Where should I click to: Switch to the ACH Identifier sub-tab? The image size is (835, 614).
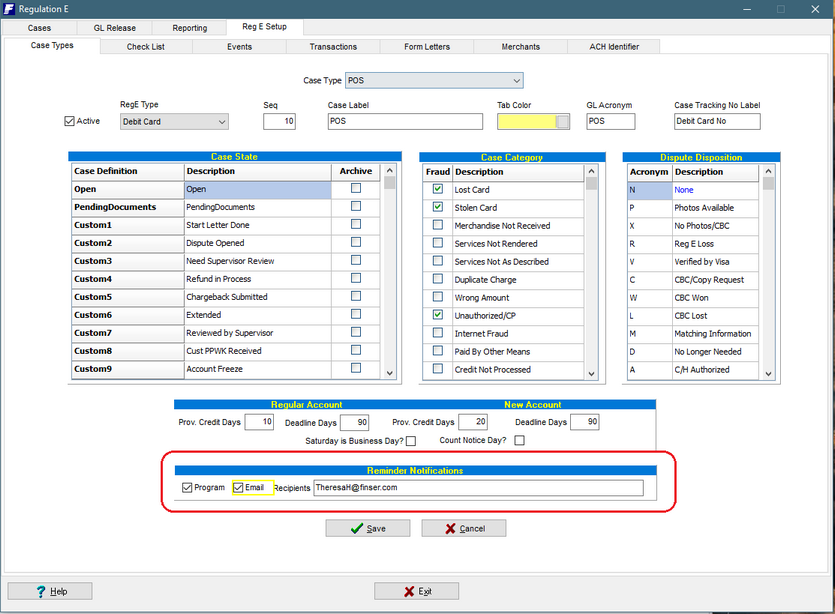[614, 47]
